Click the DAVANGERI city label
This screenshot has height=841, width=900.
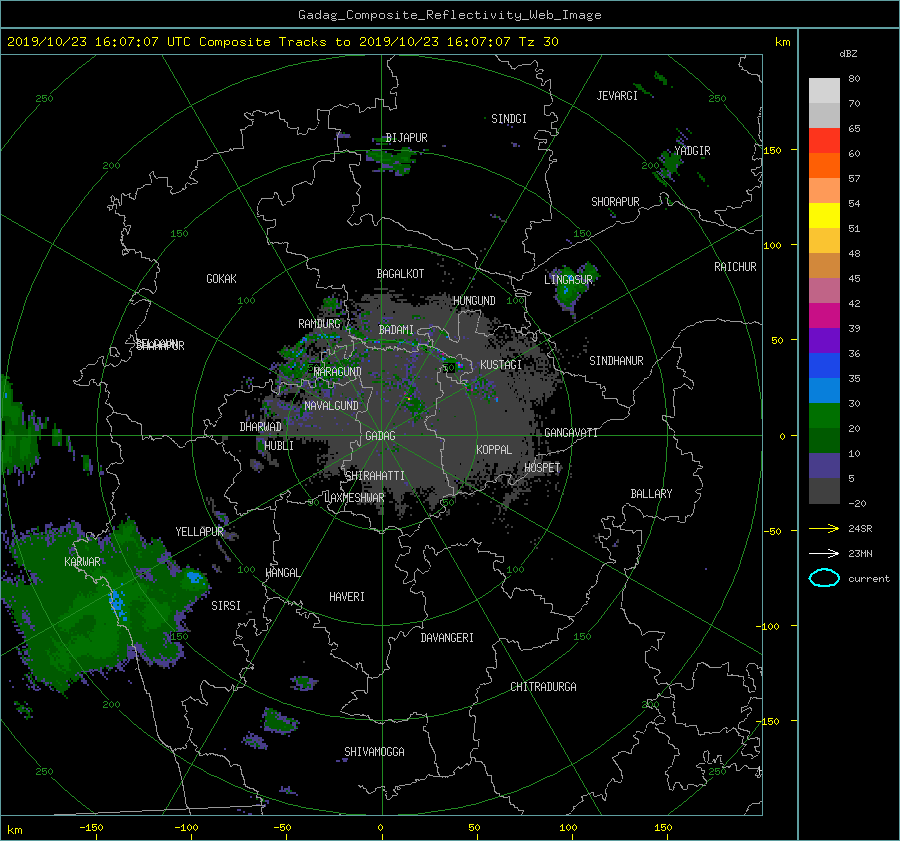pyautogui.click(x=447, y=638)
